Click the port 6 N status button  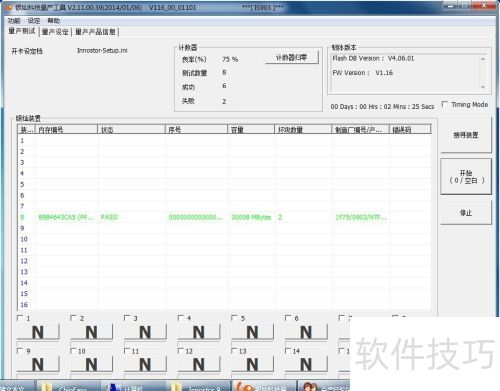point(306,332)
